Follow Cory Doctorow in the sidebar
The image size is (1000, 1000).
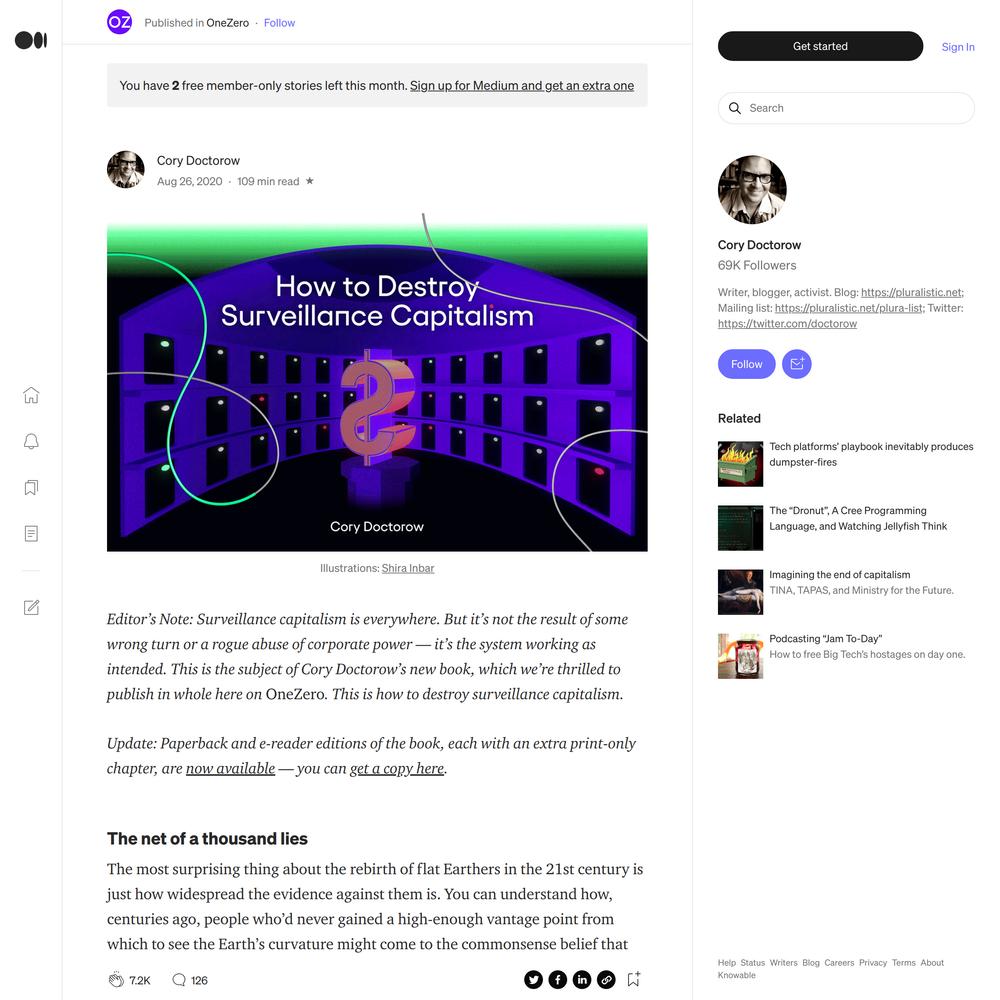pos(746,364)
